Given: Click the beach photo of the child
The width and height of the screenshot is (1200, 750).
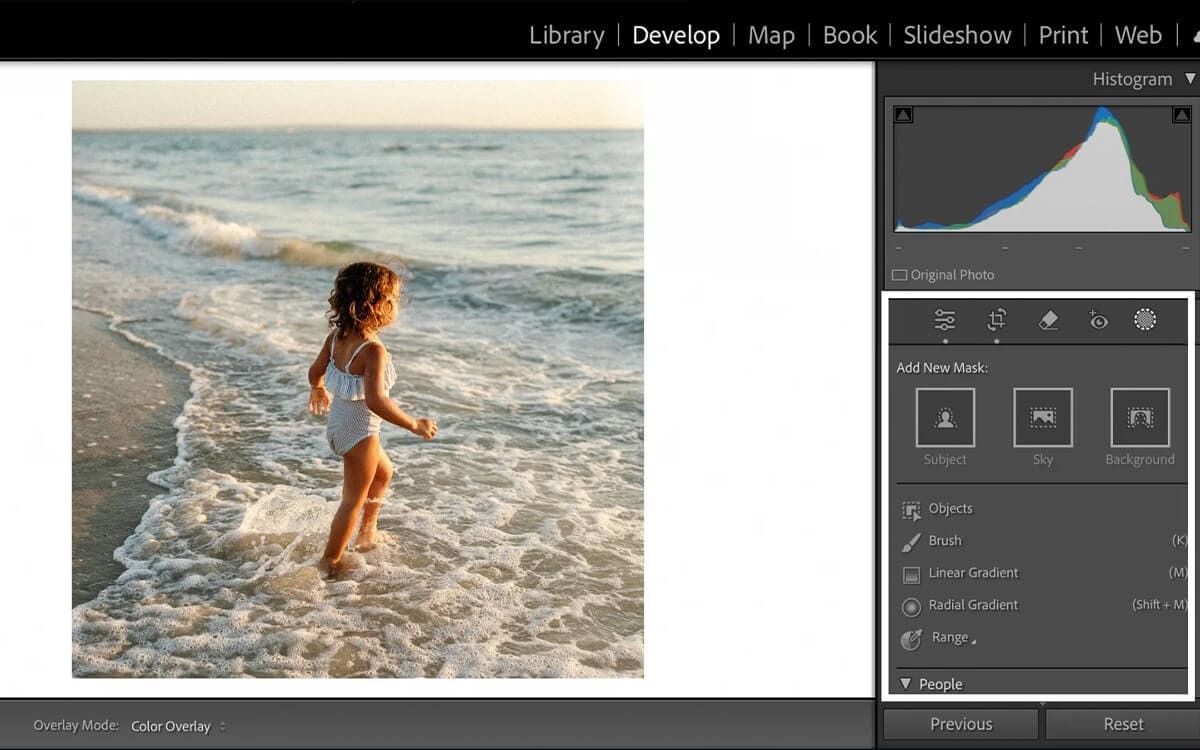Looking at the screenshot, I should (357, 379).
